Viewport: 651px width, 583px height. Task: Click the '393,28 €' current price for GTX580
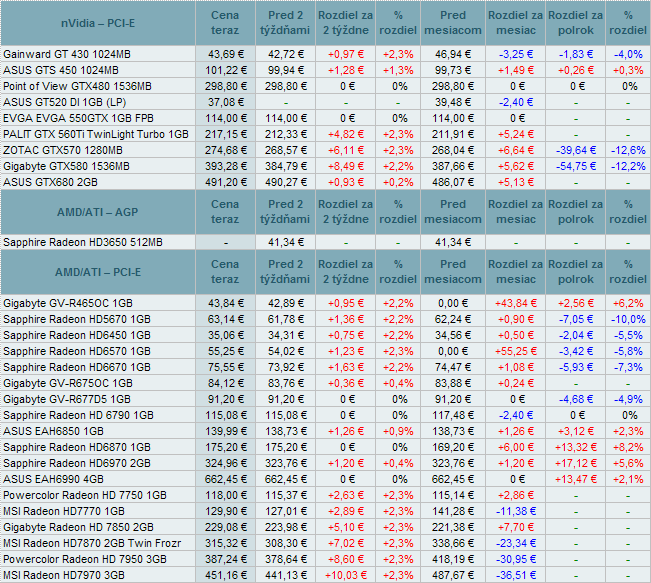click(225, 166)
